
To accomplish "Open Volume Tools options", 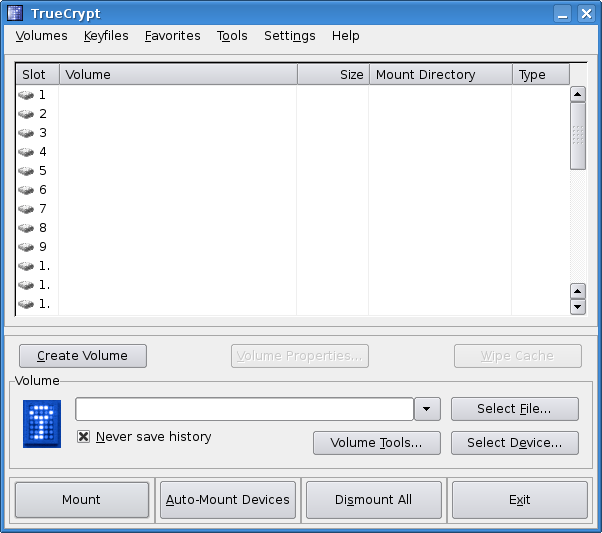I will [376, 443].
